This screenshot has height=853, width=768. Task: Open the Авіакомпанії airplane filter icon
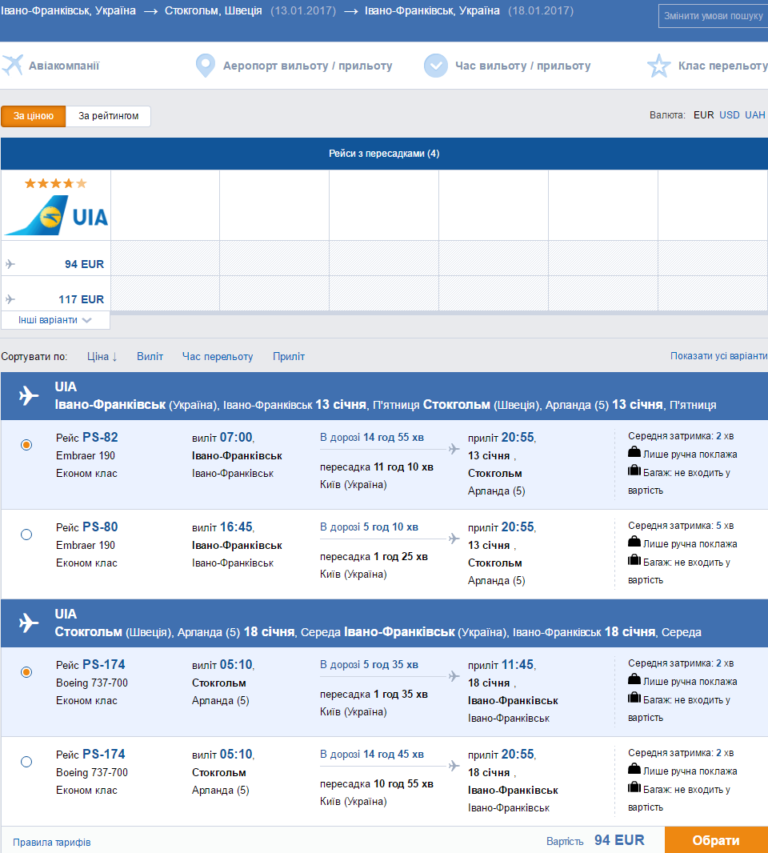(12, 65)
